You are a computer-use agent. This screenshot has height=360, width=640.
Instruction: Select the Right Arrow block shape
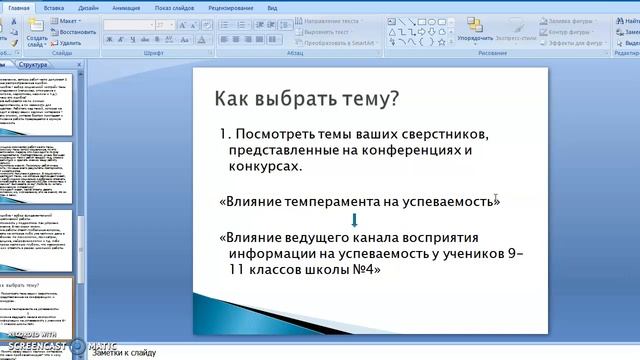coord(422,32)
